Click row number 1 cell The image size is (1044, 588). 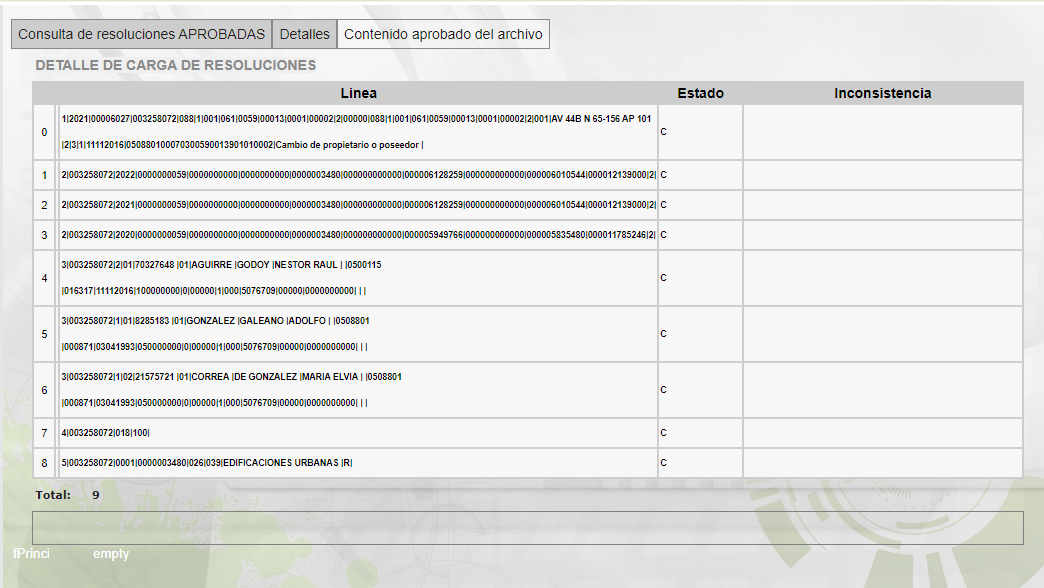coord(45,175)
